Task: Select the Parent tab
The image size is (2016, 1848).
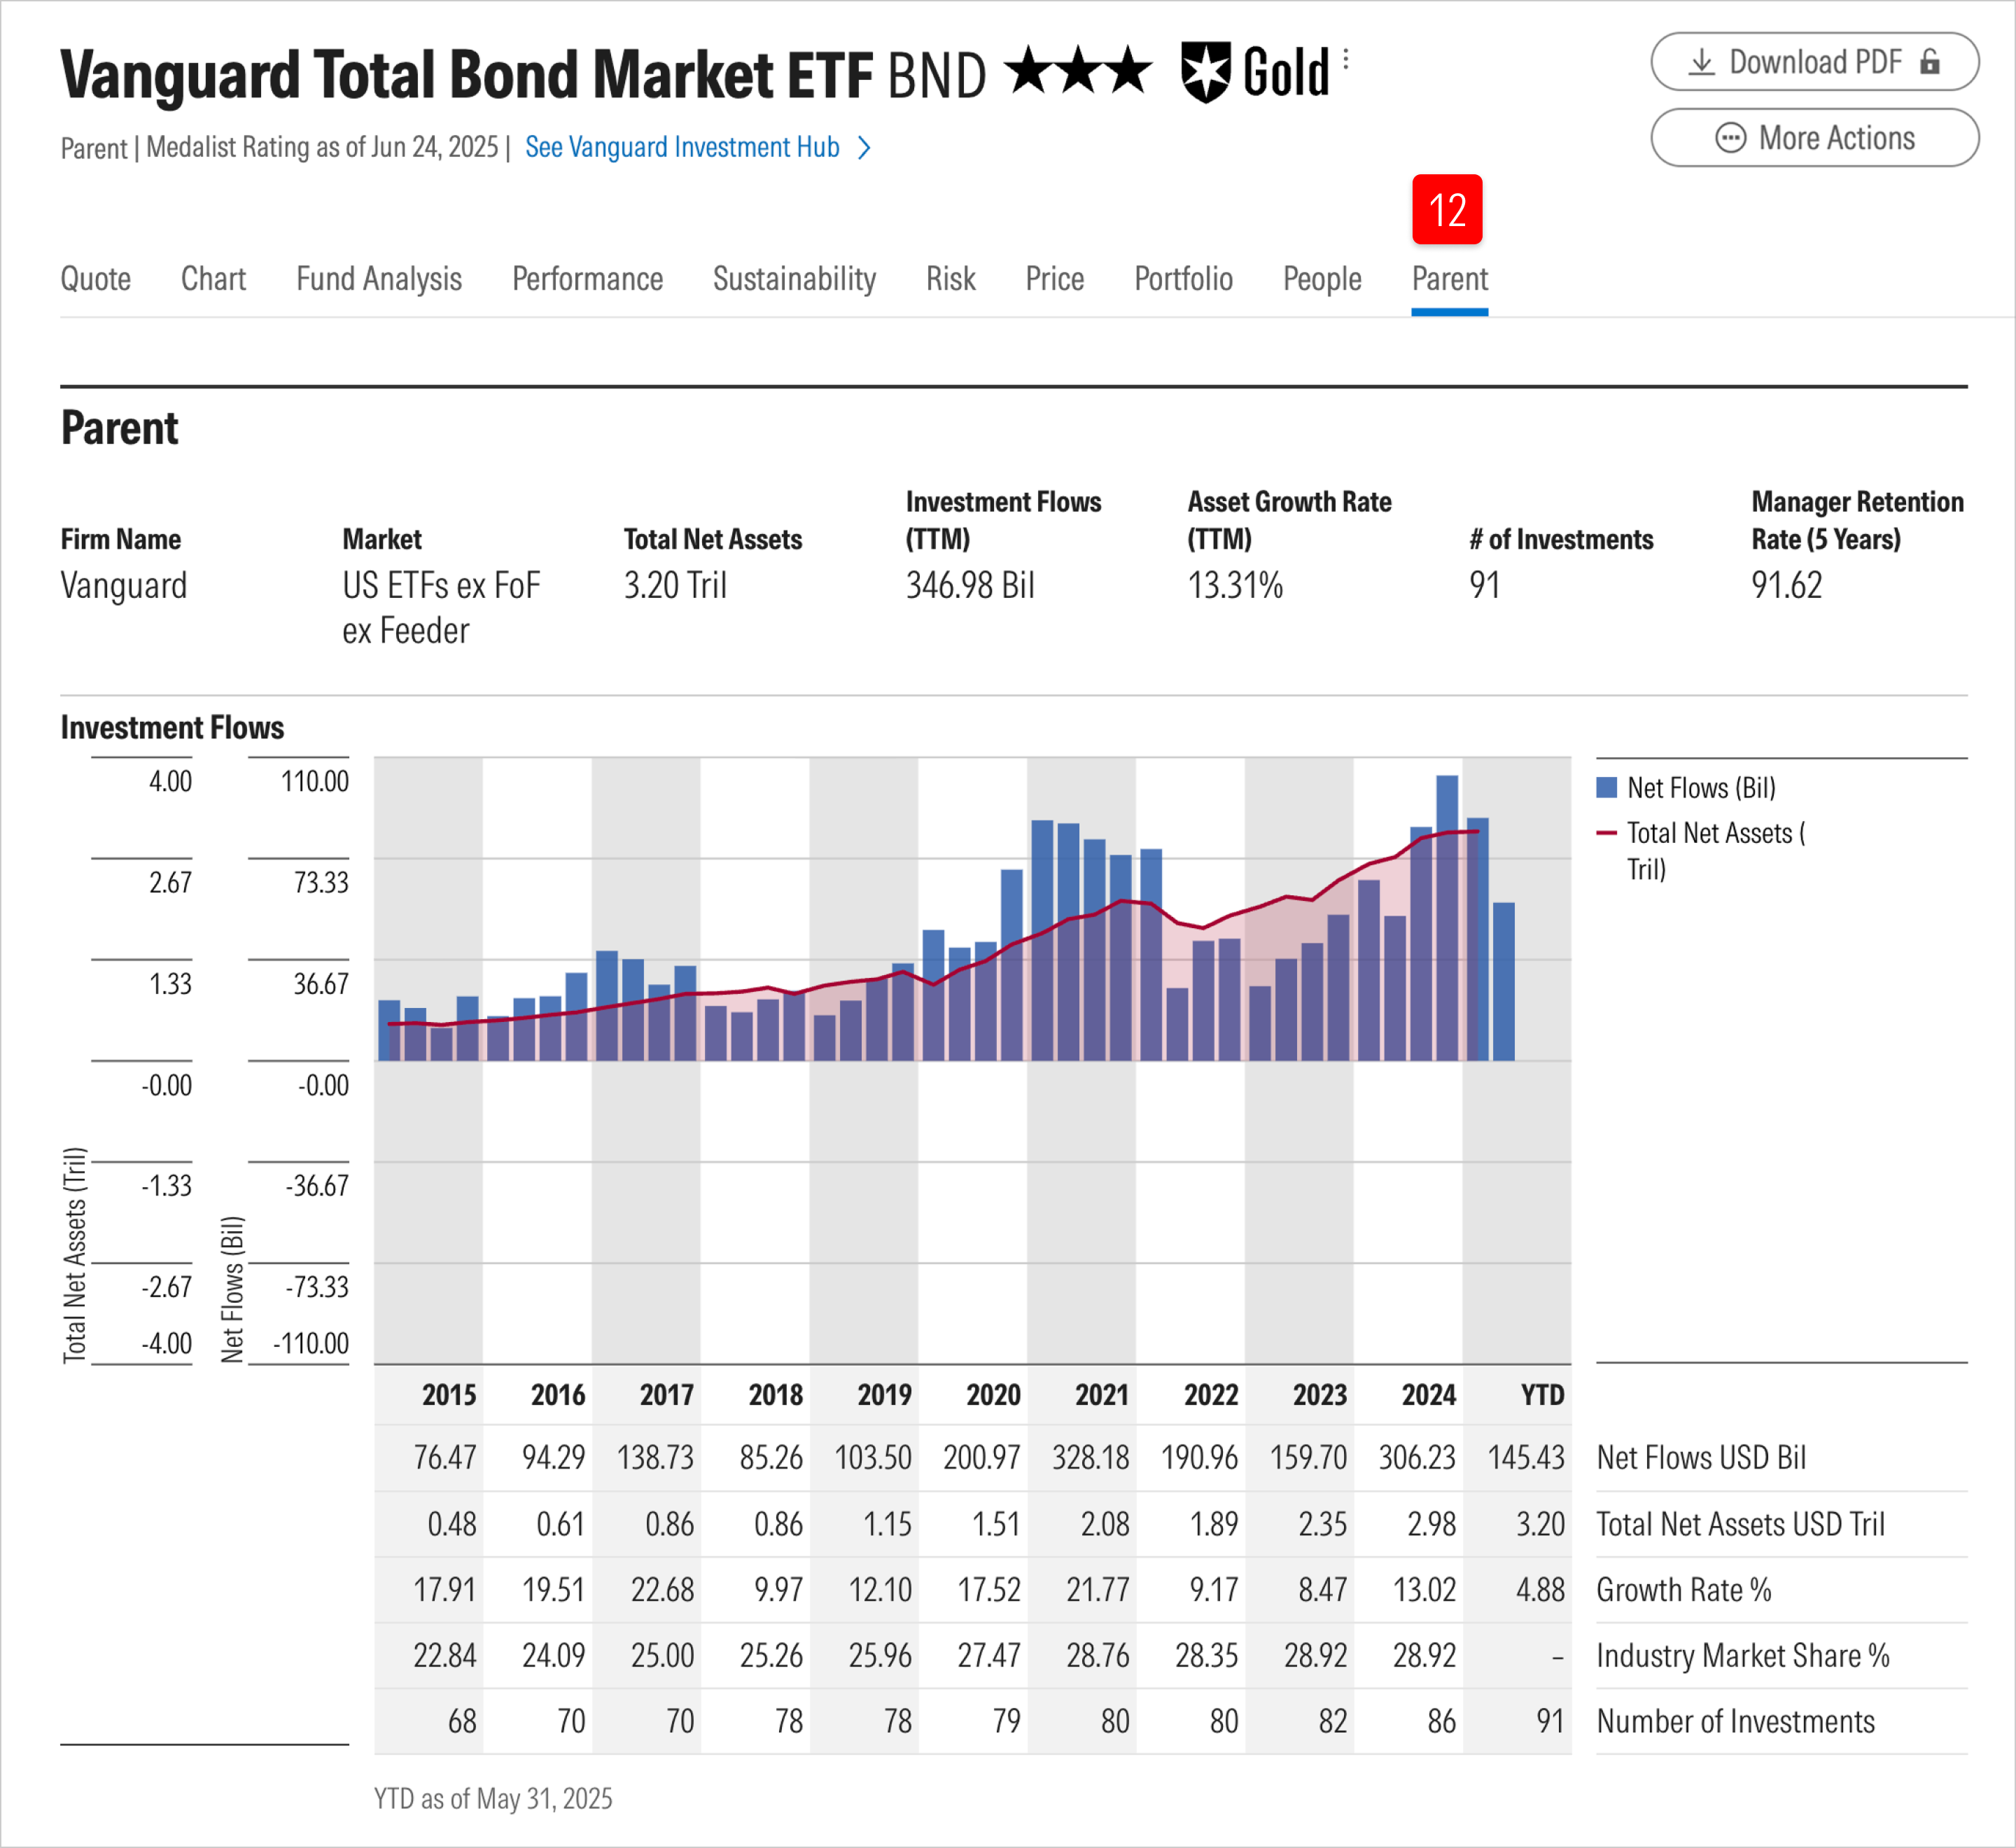Action: click(x=1450, y=279)
